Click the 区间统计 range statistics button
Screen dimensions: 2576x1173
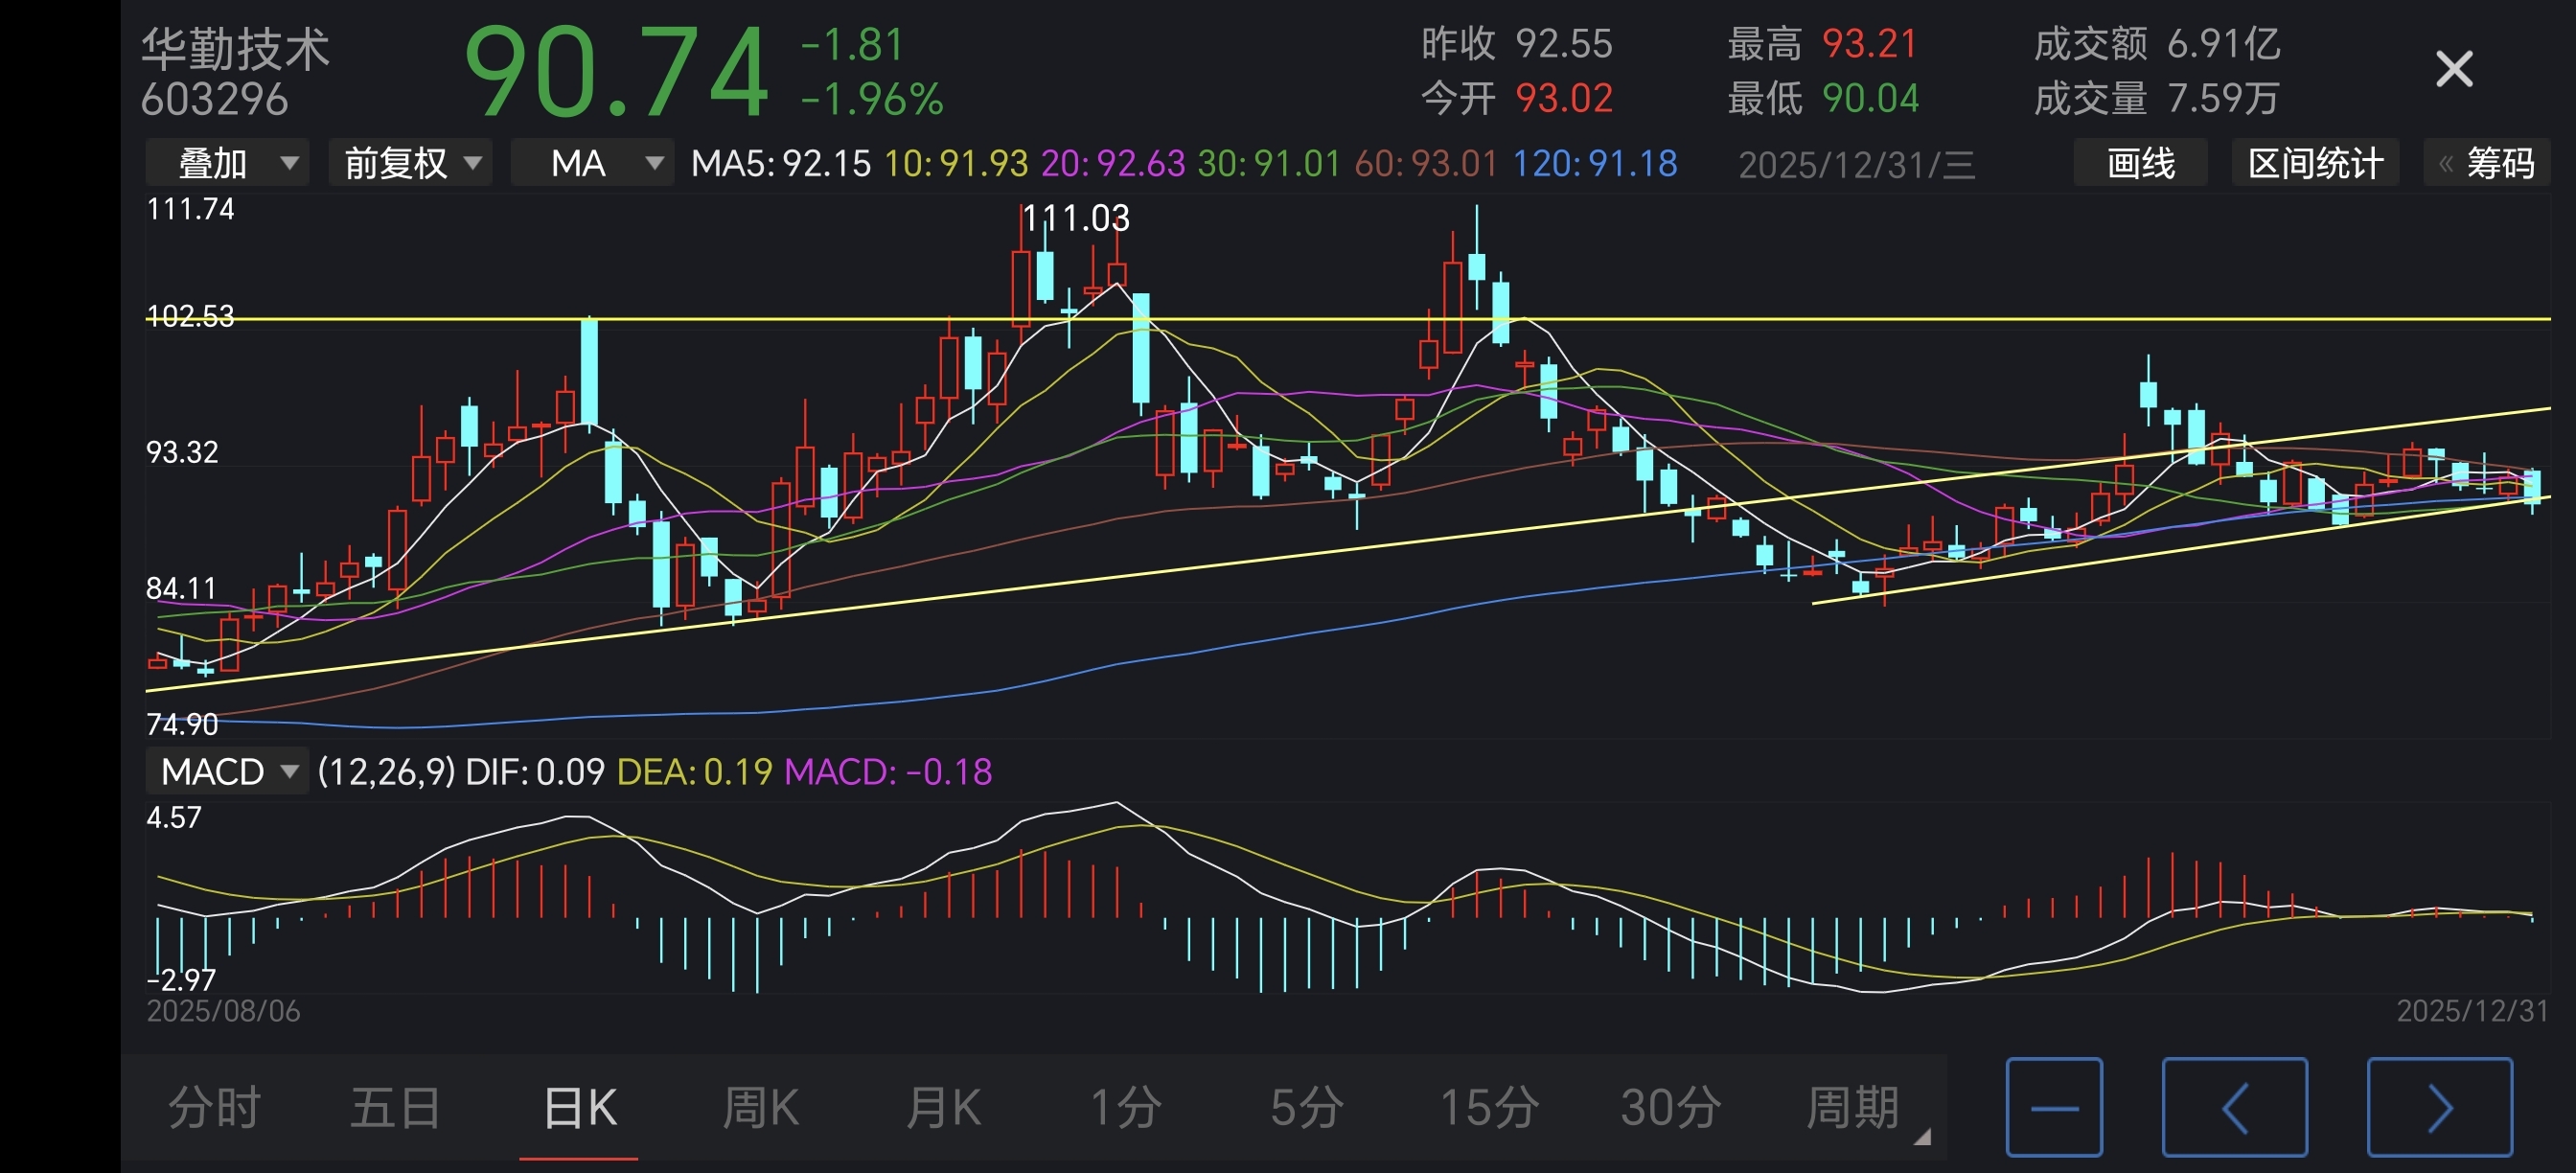point(2315,163)
